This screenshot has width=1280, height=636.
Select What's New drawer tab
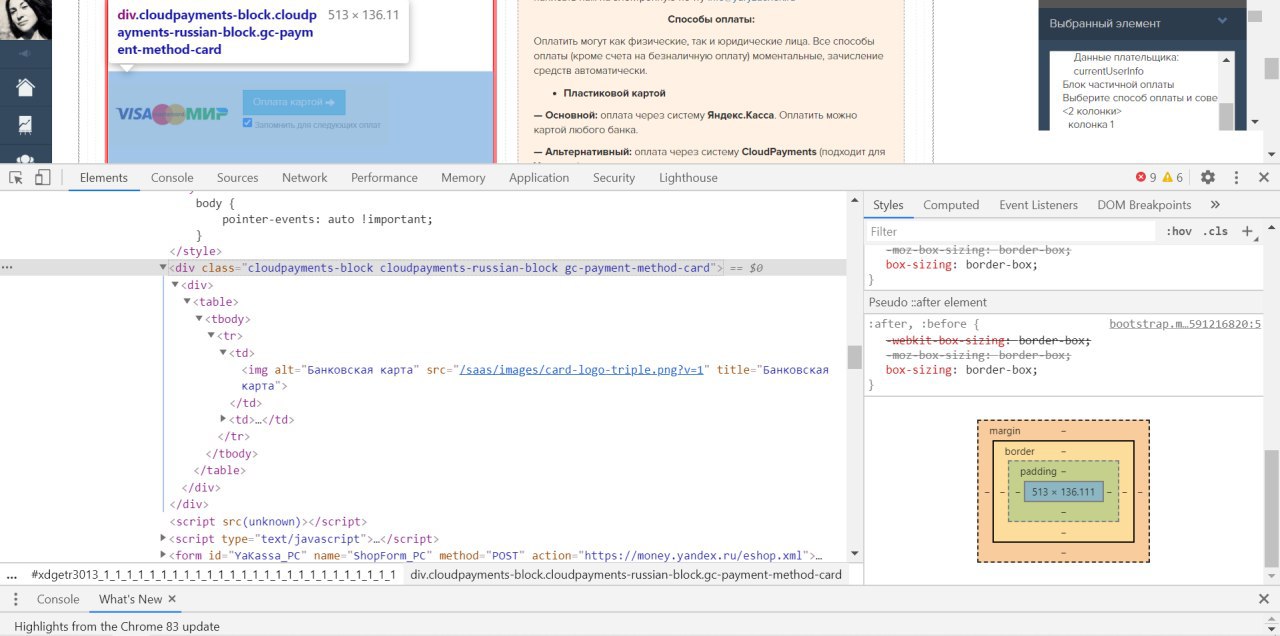coord(130,599)
